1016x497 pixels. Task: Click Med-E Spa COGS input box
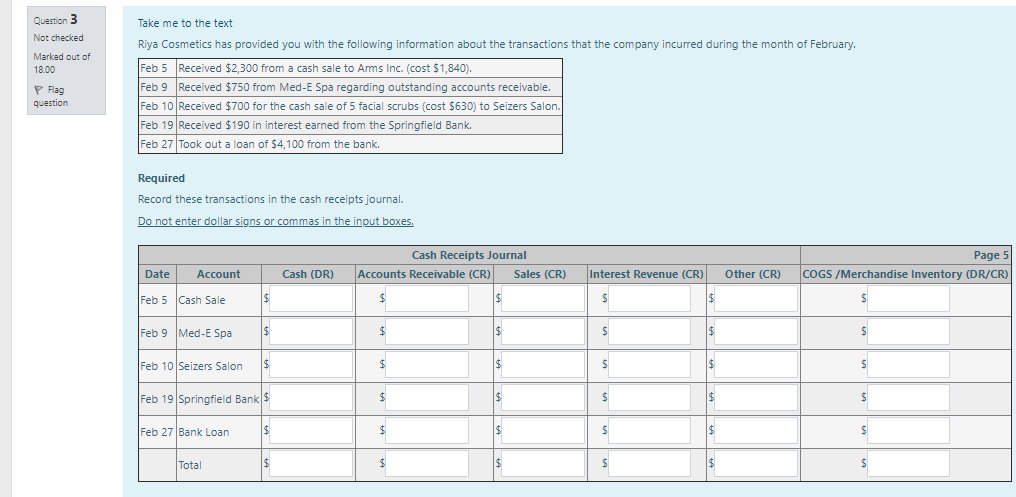(x=908, y=332)
